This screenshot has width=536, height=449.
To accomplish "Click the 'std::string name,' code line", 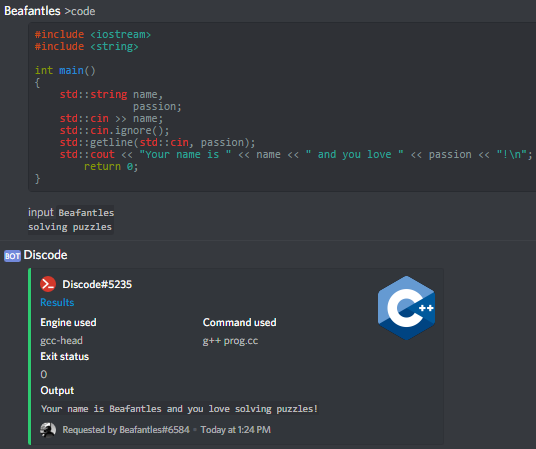I will click(111, 94).
